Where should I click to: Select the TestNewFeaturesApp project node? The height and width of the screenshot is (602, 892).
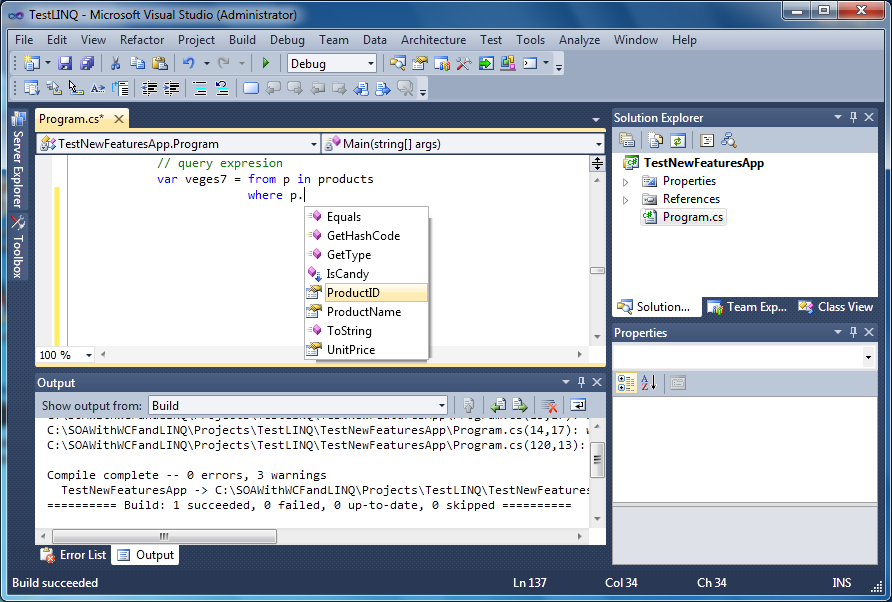694,163
